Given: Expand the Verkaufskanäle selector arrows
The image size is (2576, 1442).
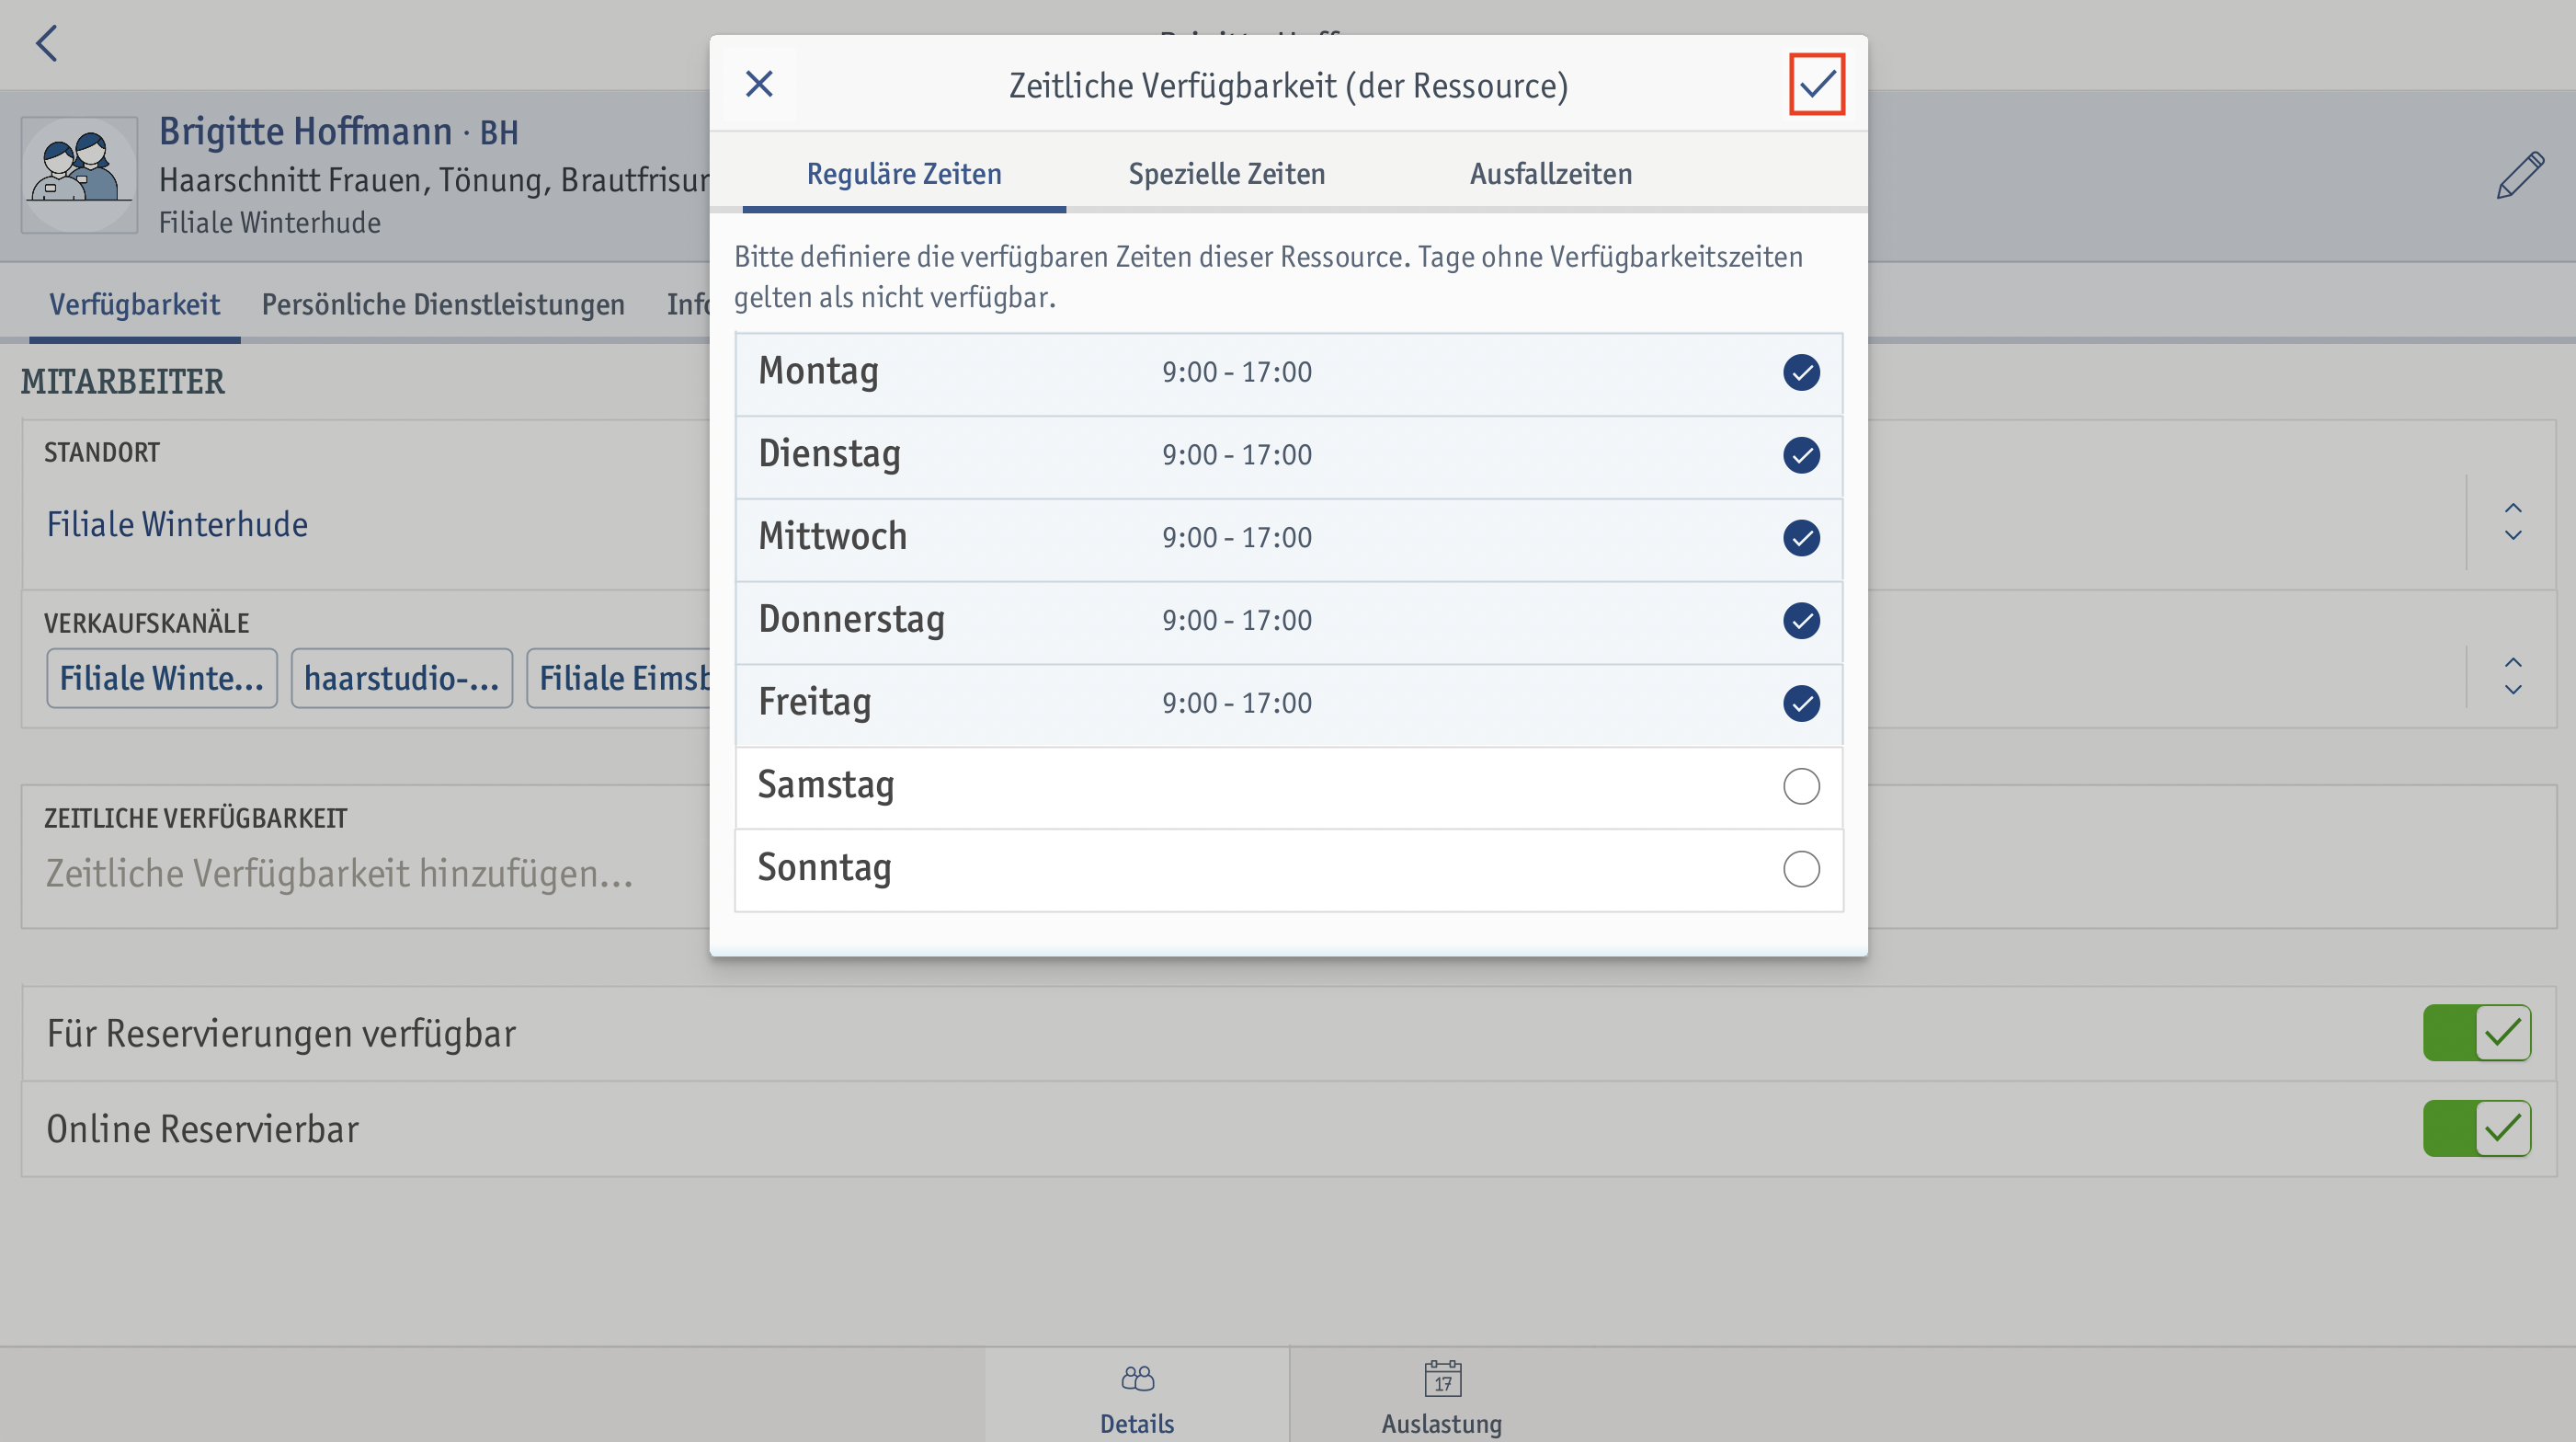Looking at the screenshot, I should pyautogui.click(x=2513, y=677).
